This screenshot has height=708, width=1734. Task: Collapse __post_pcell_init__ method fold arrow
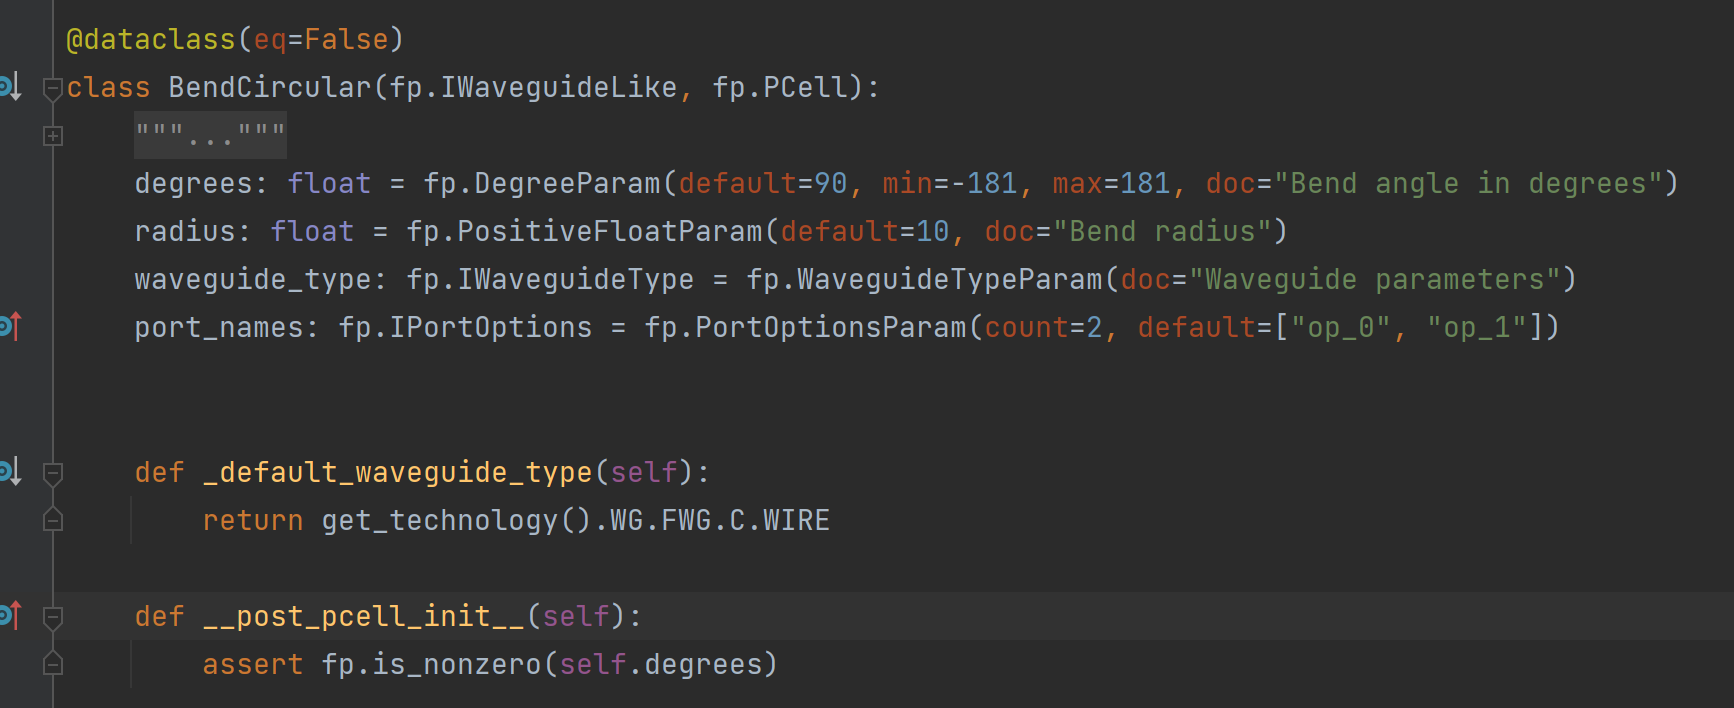click(x=53, y=617)
